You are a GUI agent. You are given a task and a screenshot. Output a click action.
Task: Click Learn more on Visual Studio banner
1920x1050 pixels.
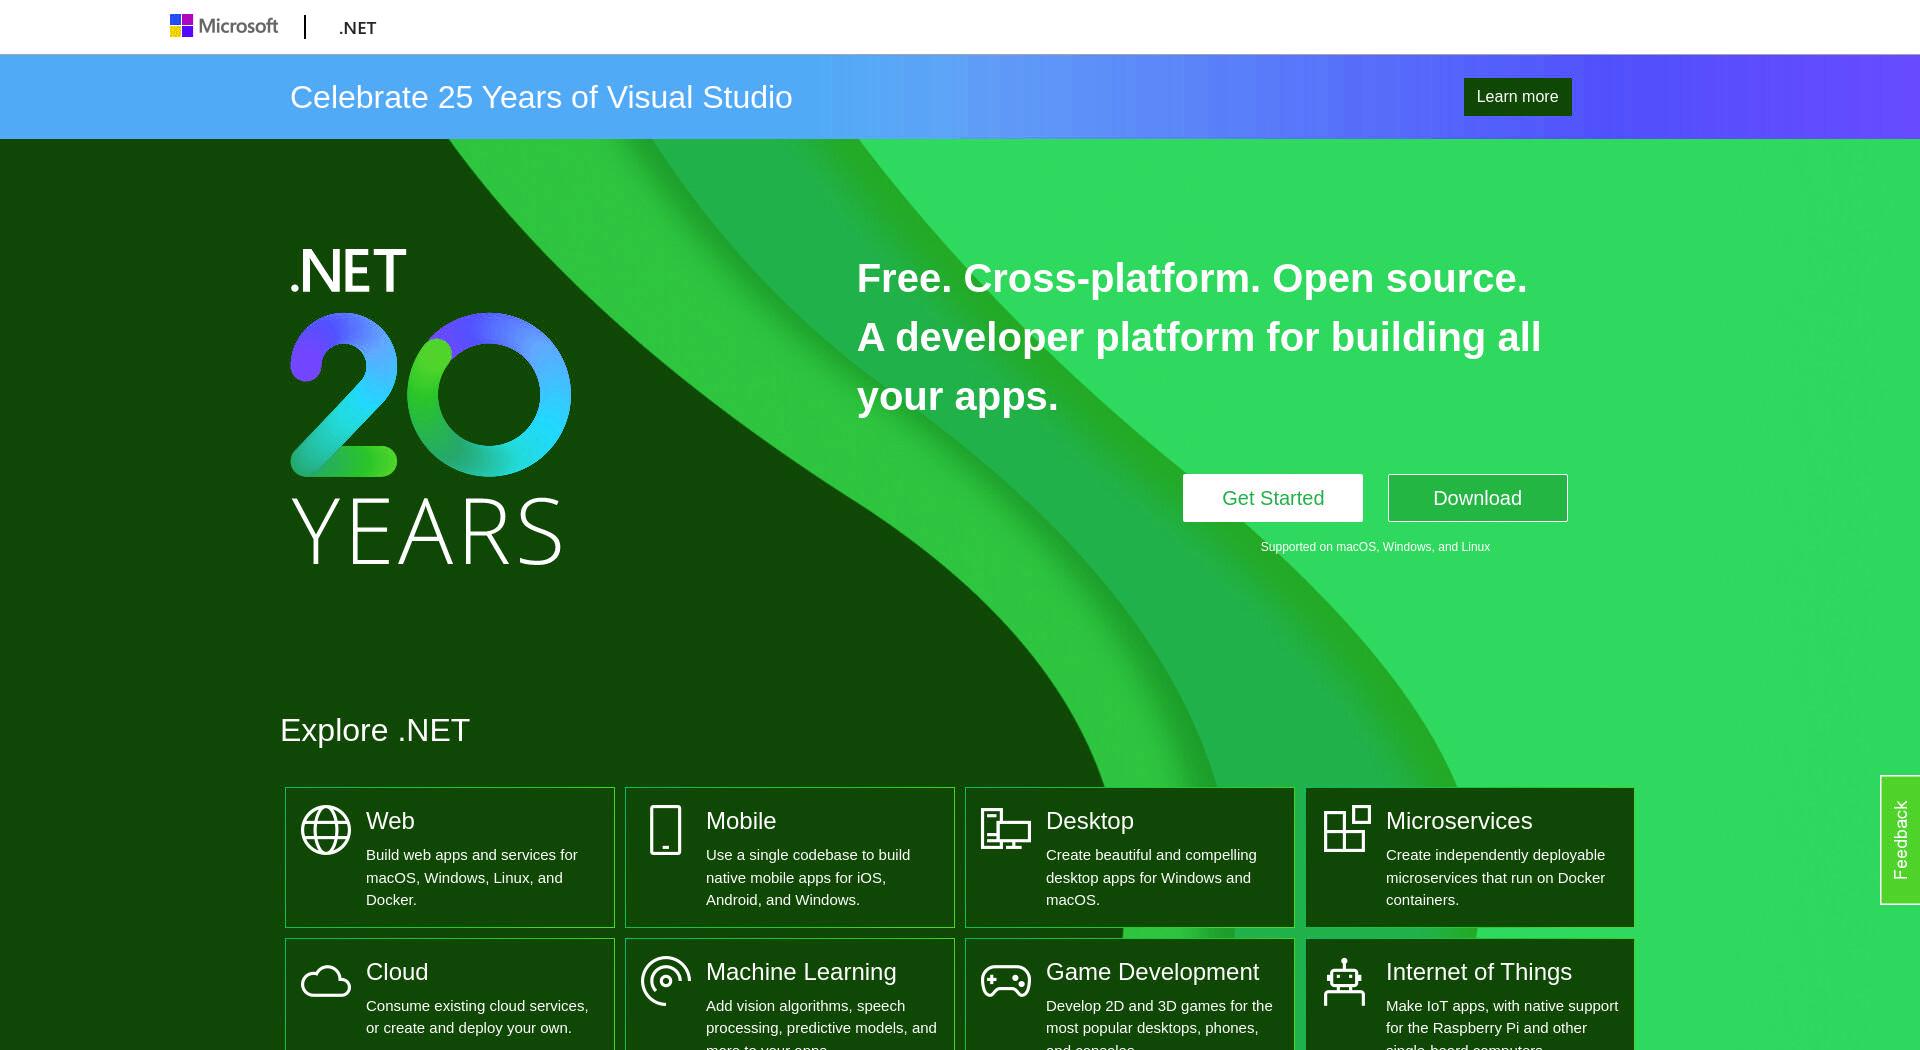1517,97
